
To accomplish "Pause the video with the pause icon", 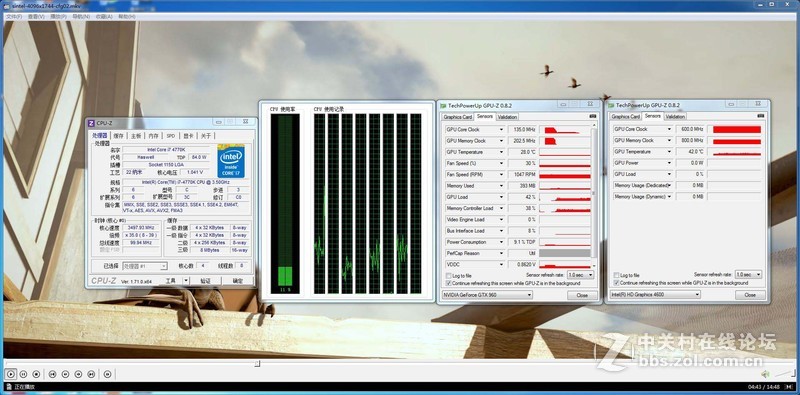I will coord(24,374).
